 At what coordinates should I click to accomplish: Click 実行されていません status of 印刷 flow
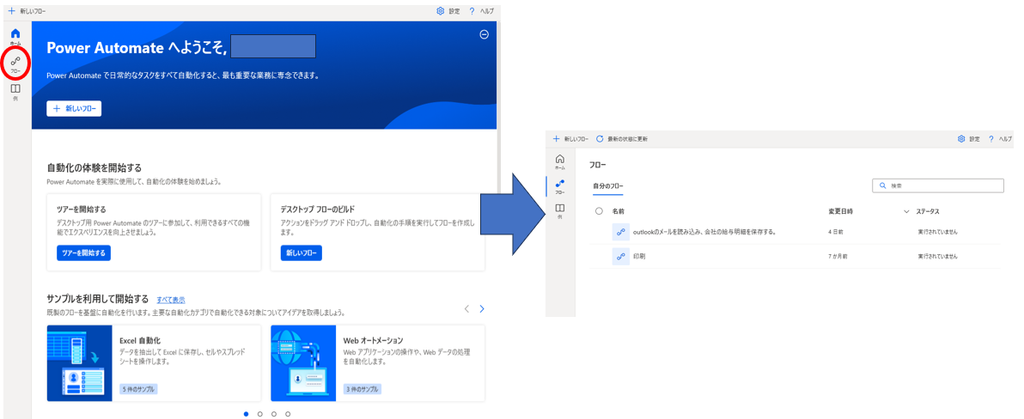(937, 256)
